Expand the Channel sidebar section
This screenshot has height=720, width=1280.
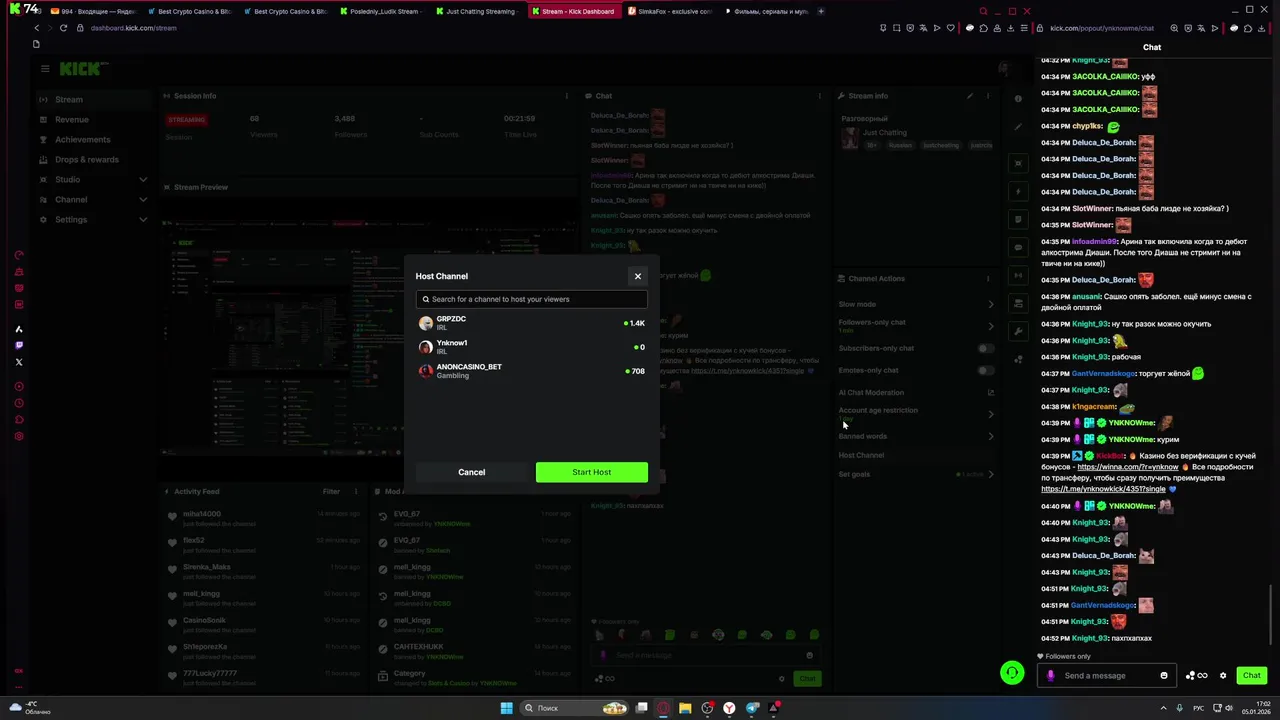coord(92,199)
